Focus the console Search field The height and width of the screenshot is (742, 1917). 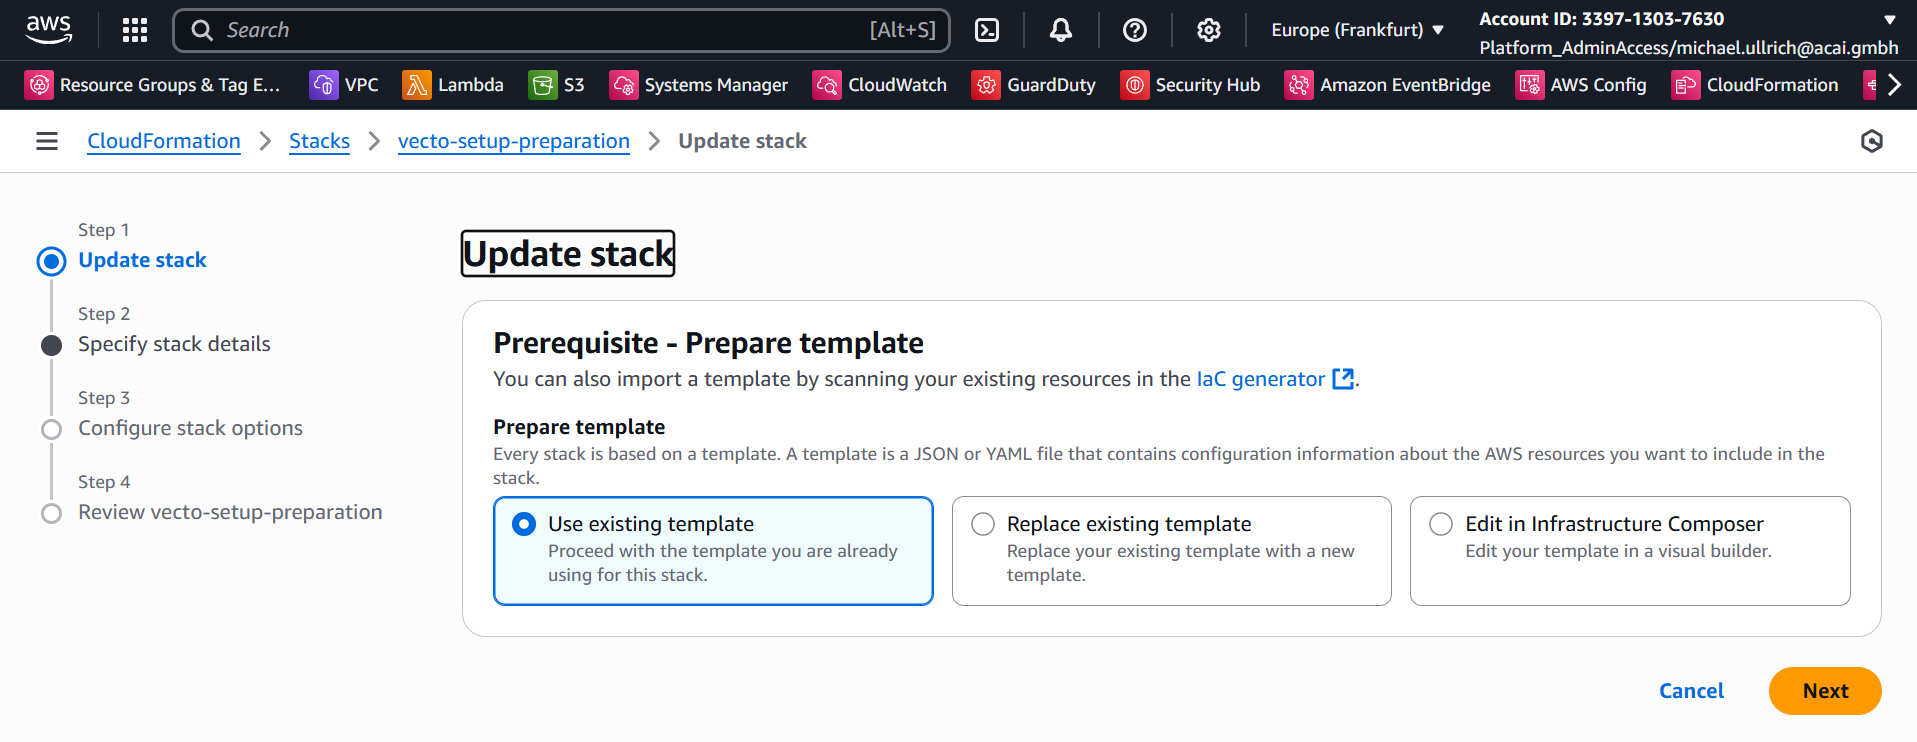[x=561, y=30]
